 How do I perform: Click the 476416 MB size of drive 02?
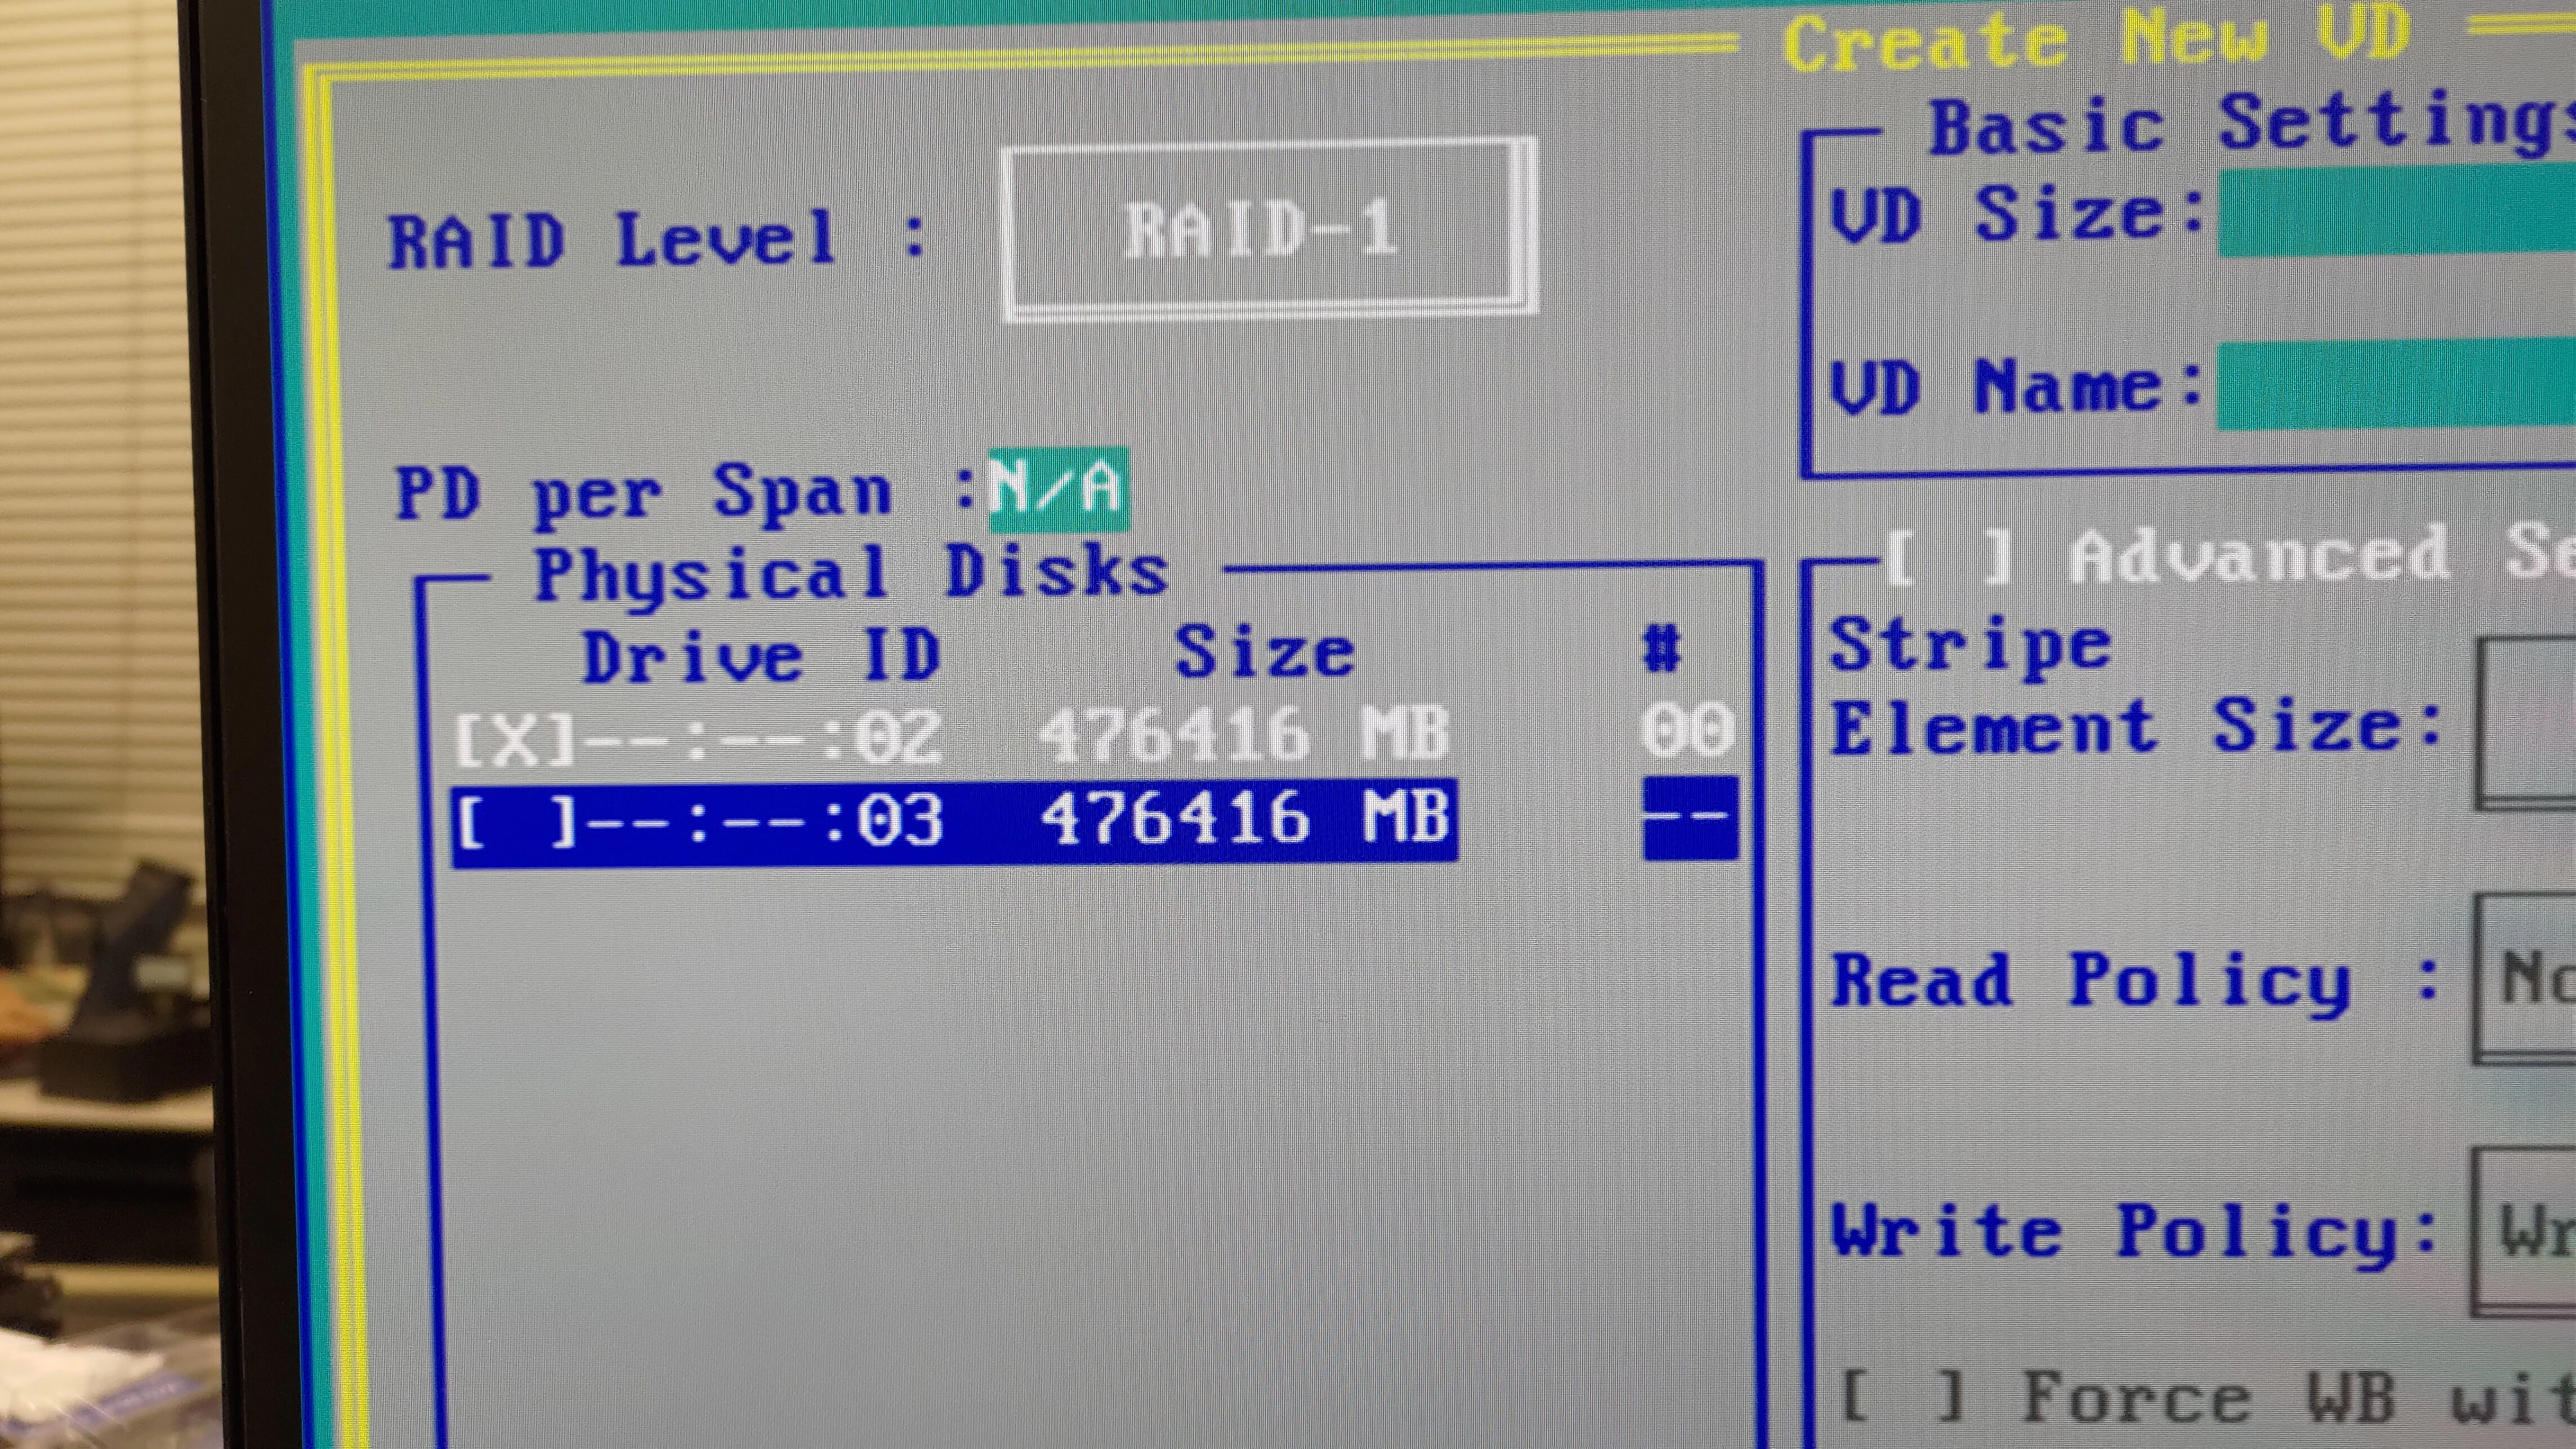(x=1243, y=734)
